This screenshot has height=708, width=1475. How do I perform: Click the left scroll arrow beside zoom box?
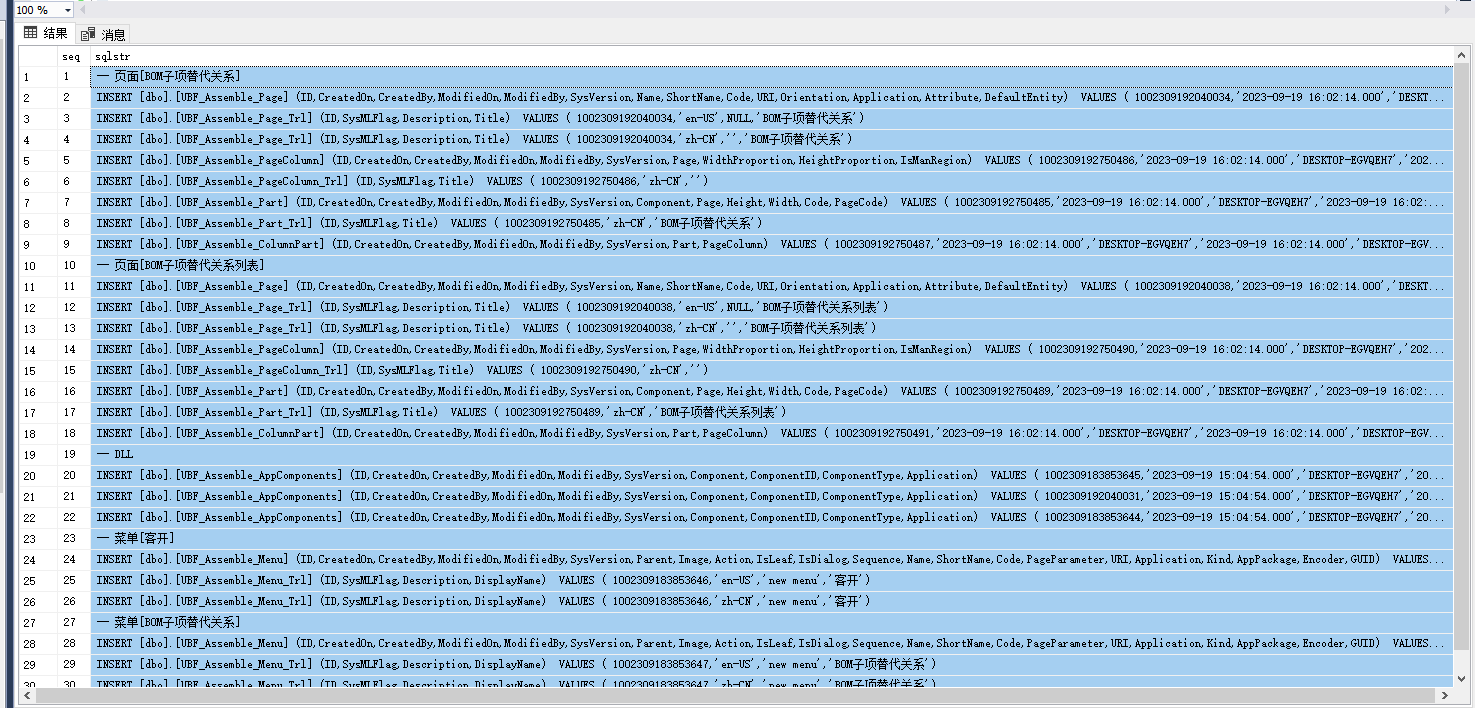pyautogui.click(x=85, y=10)
